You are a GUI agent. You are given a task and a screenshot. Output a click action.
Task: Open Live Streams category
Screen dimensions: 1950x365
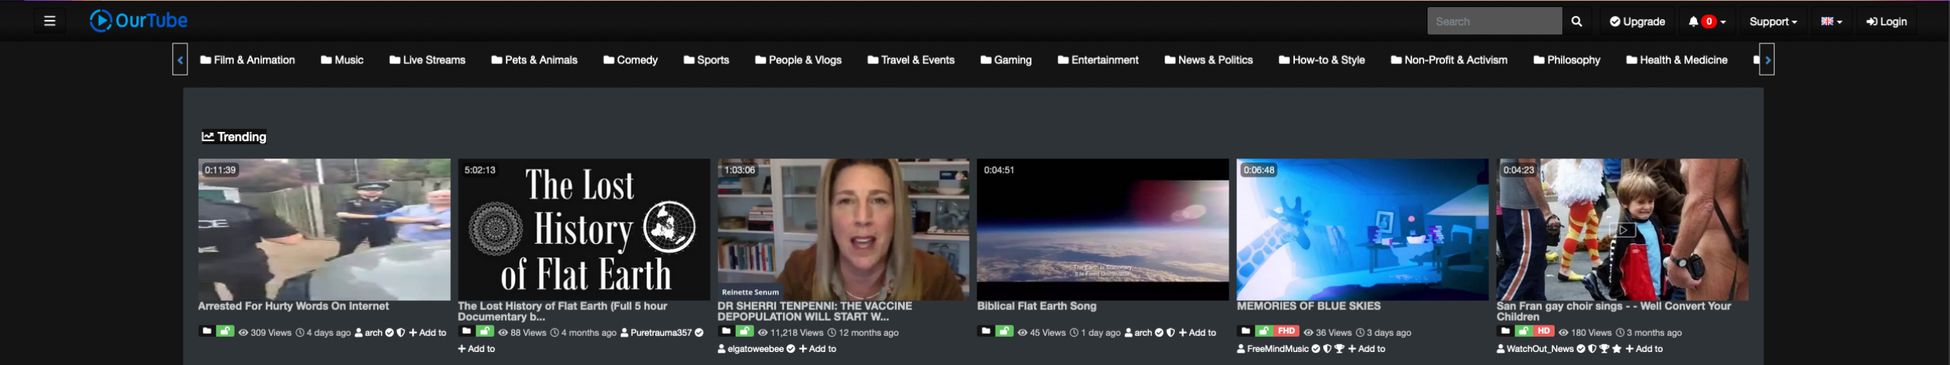click(x=427, y=60)
